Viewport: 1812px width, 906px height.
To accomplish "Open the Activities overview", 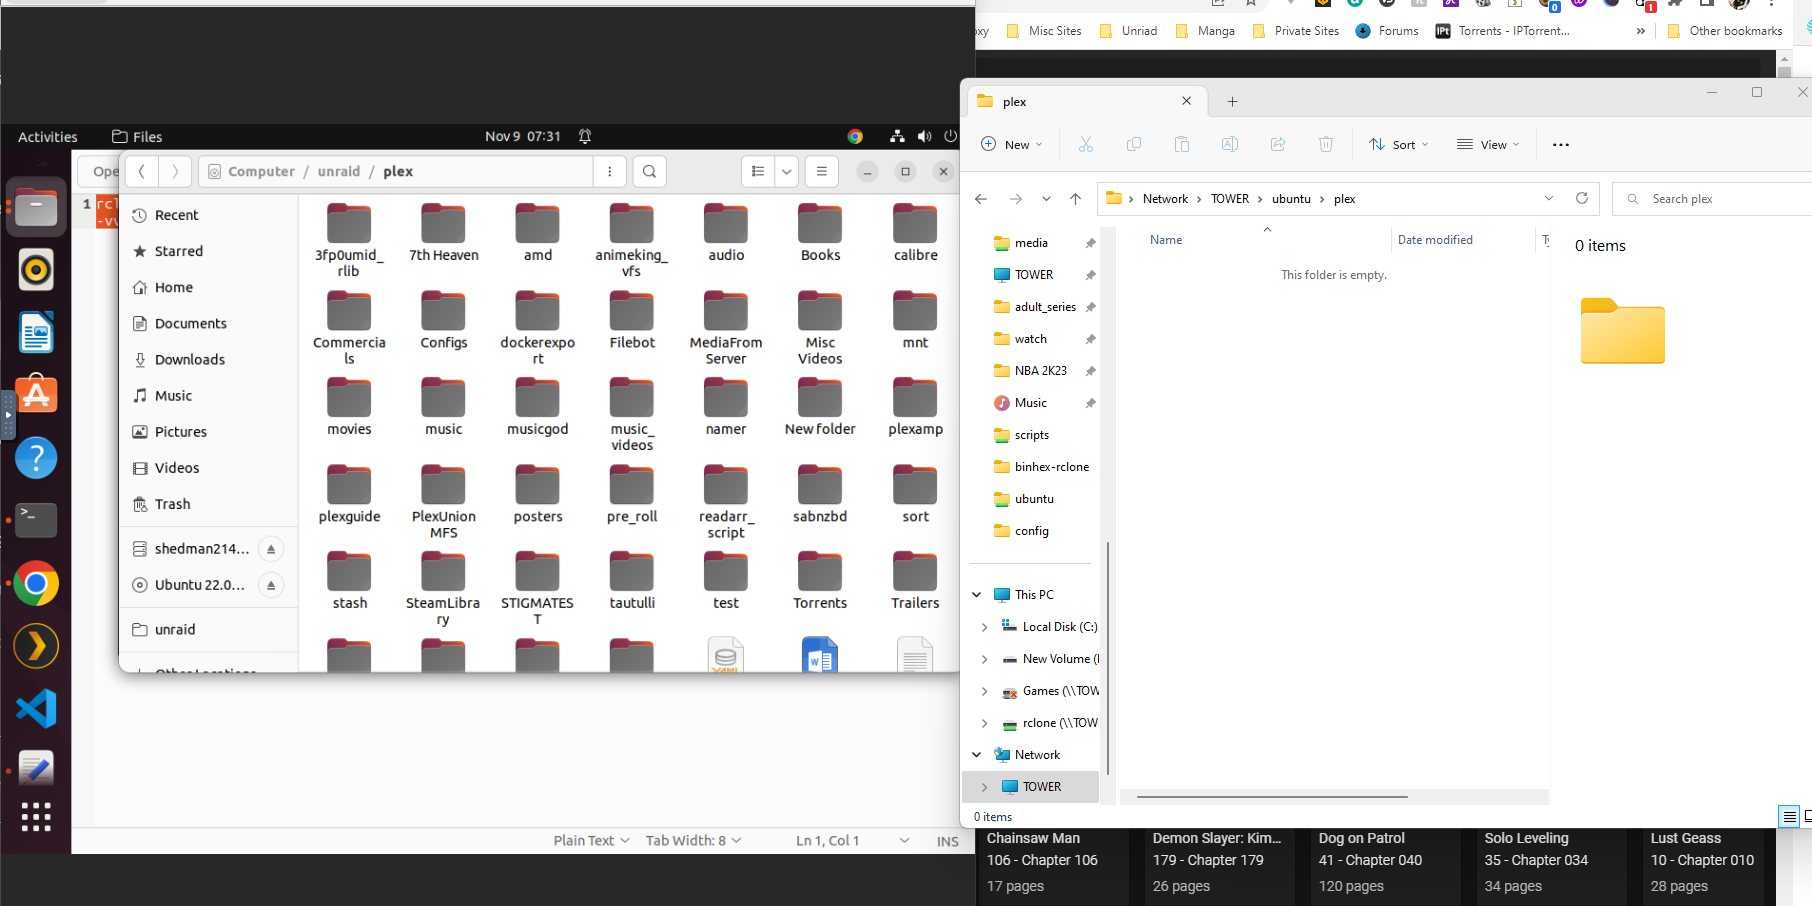I will coord(47,136).
